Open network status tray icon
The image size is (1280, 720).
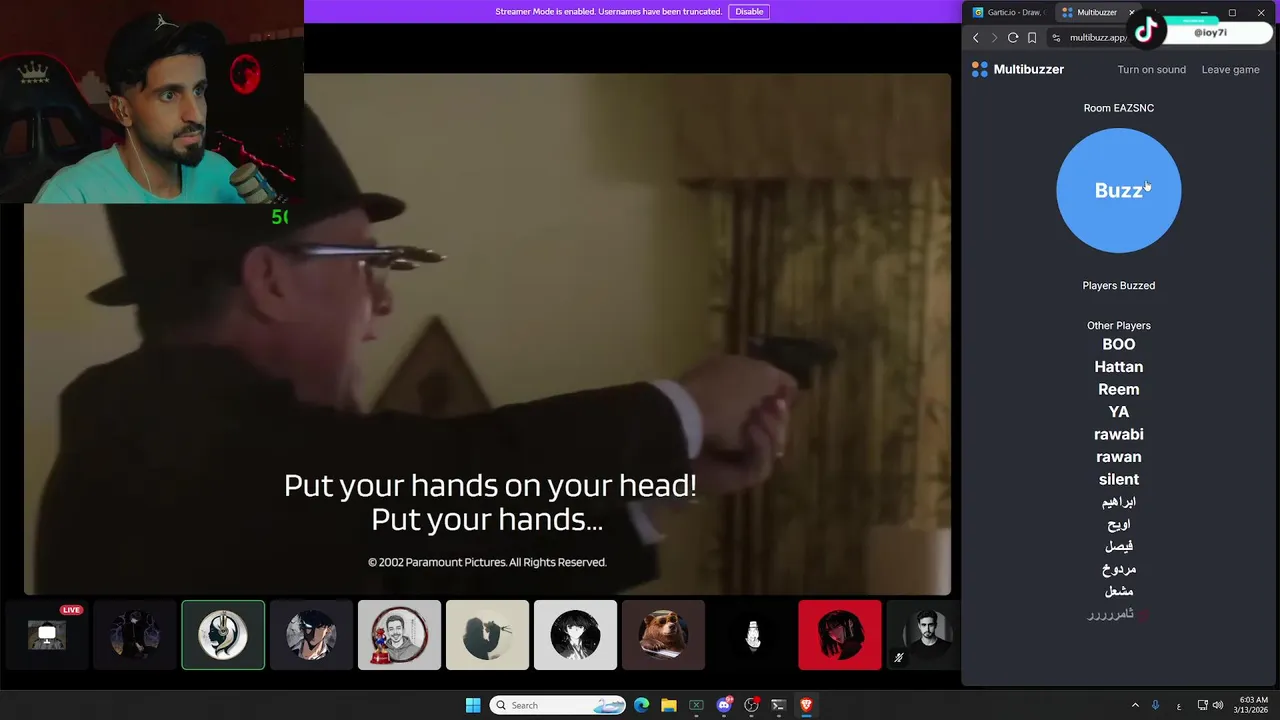click(x=1202, y=705)
